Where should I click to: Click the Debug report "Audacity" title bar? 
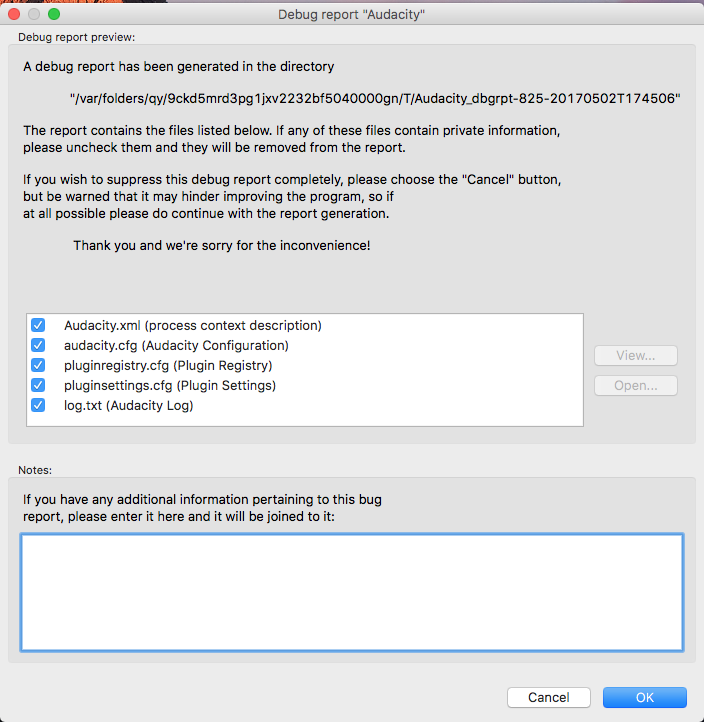pos(351,14)
